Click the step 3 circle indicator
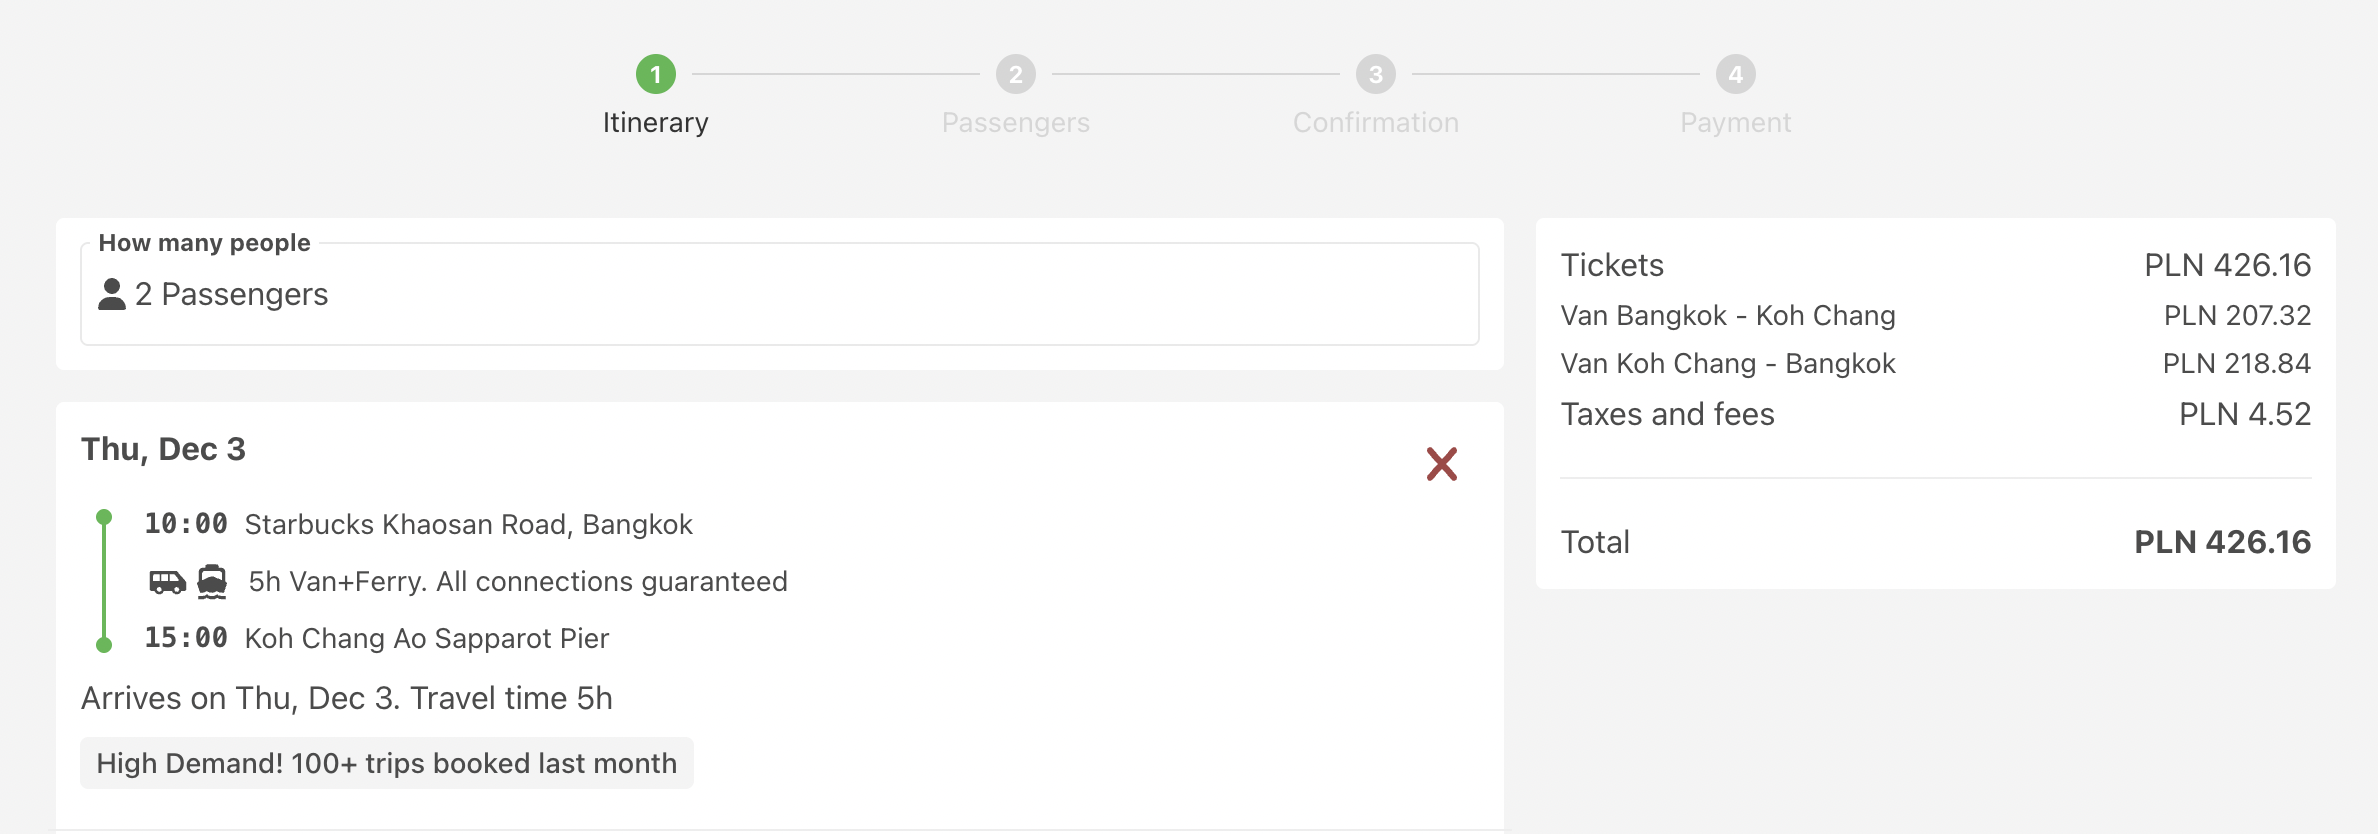Image resolution: width=2378 pixels, height=834 pixels. (x=1376, y=74)
